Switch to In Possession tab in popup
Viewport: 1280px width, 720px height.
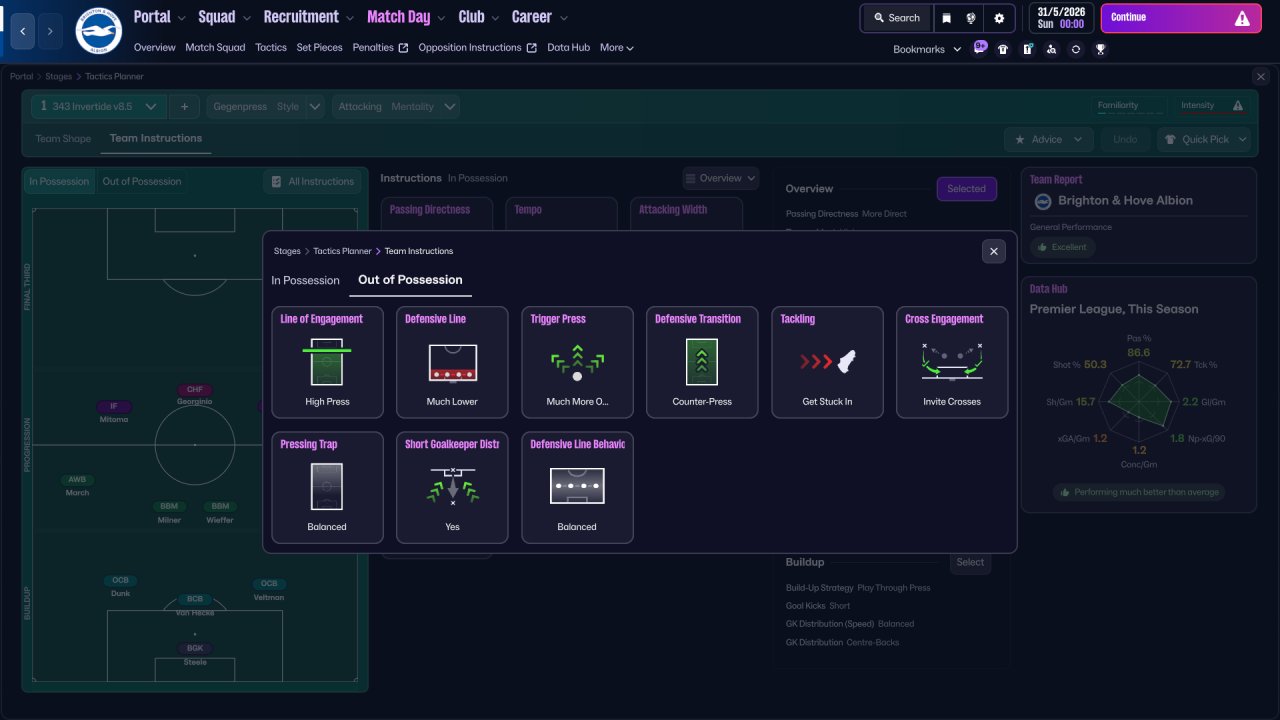[x=305, y=280]
